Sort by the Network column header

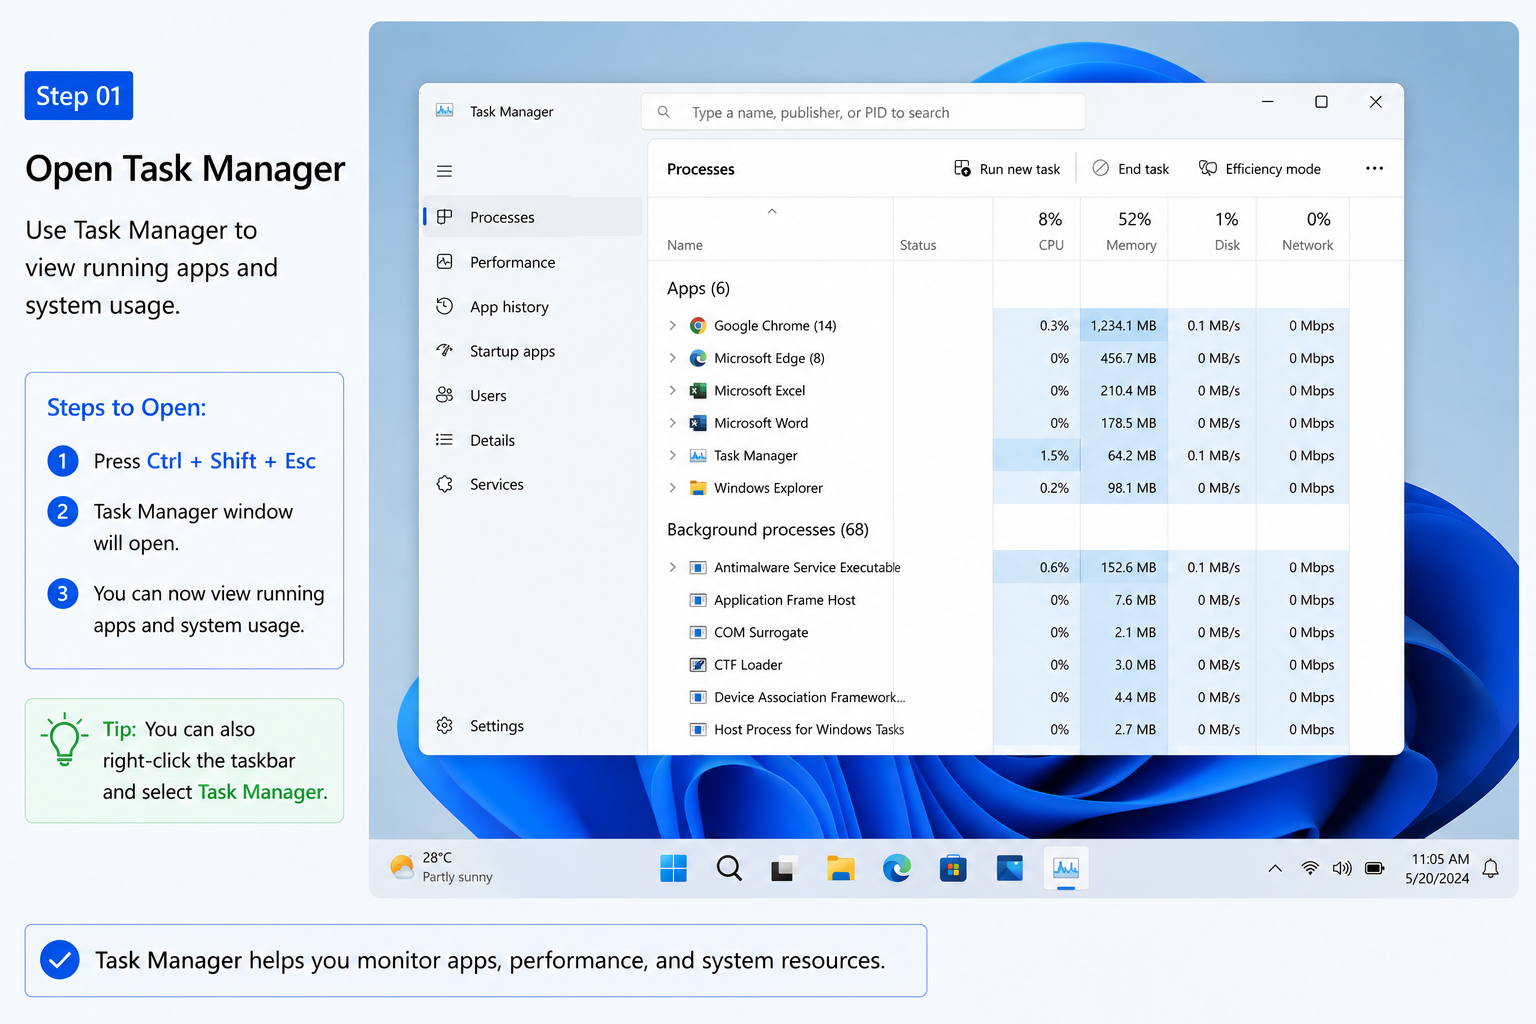(1303, 230)
